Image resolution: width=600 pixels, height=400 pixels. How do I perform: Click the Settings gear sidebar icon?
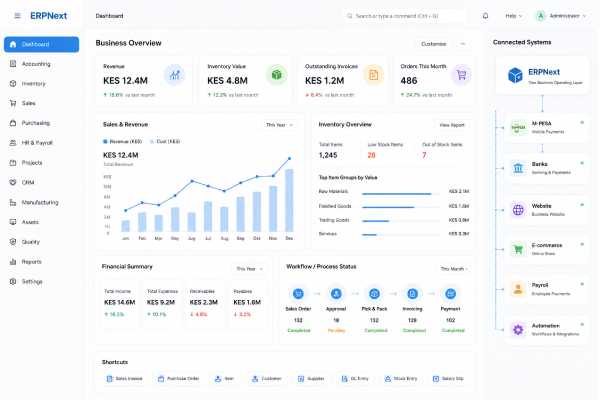pos(13,281)
